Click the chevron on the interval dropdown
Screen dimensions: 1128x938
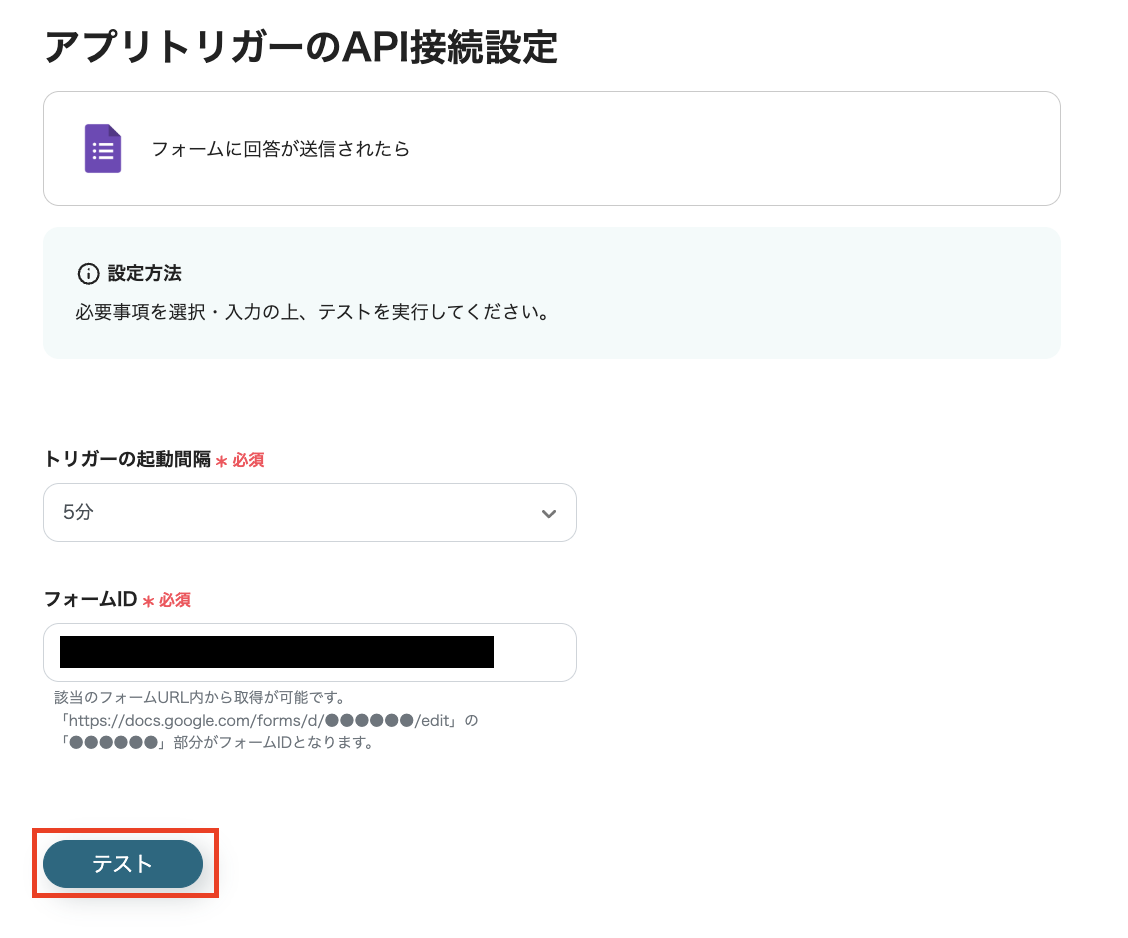click(x=548, y=512)
